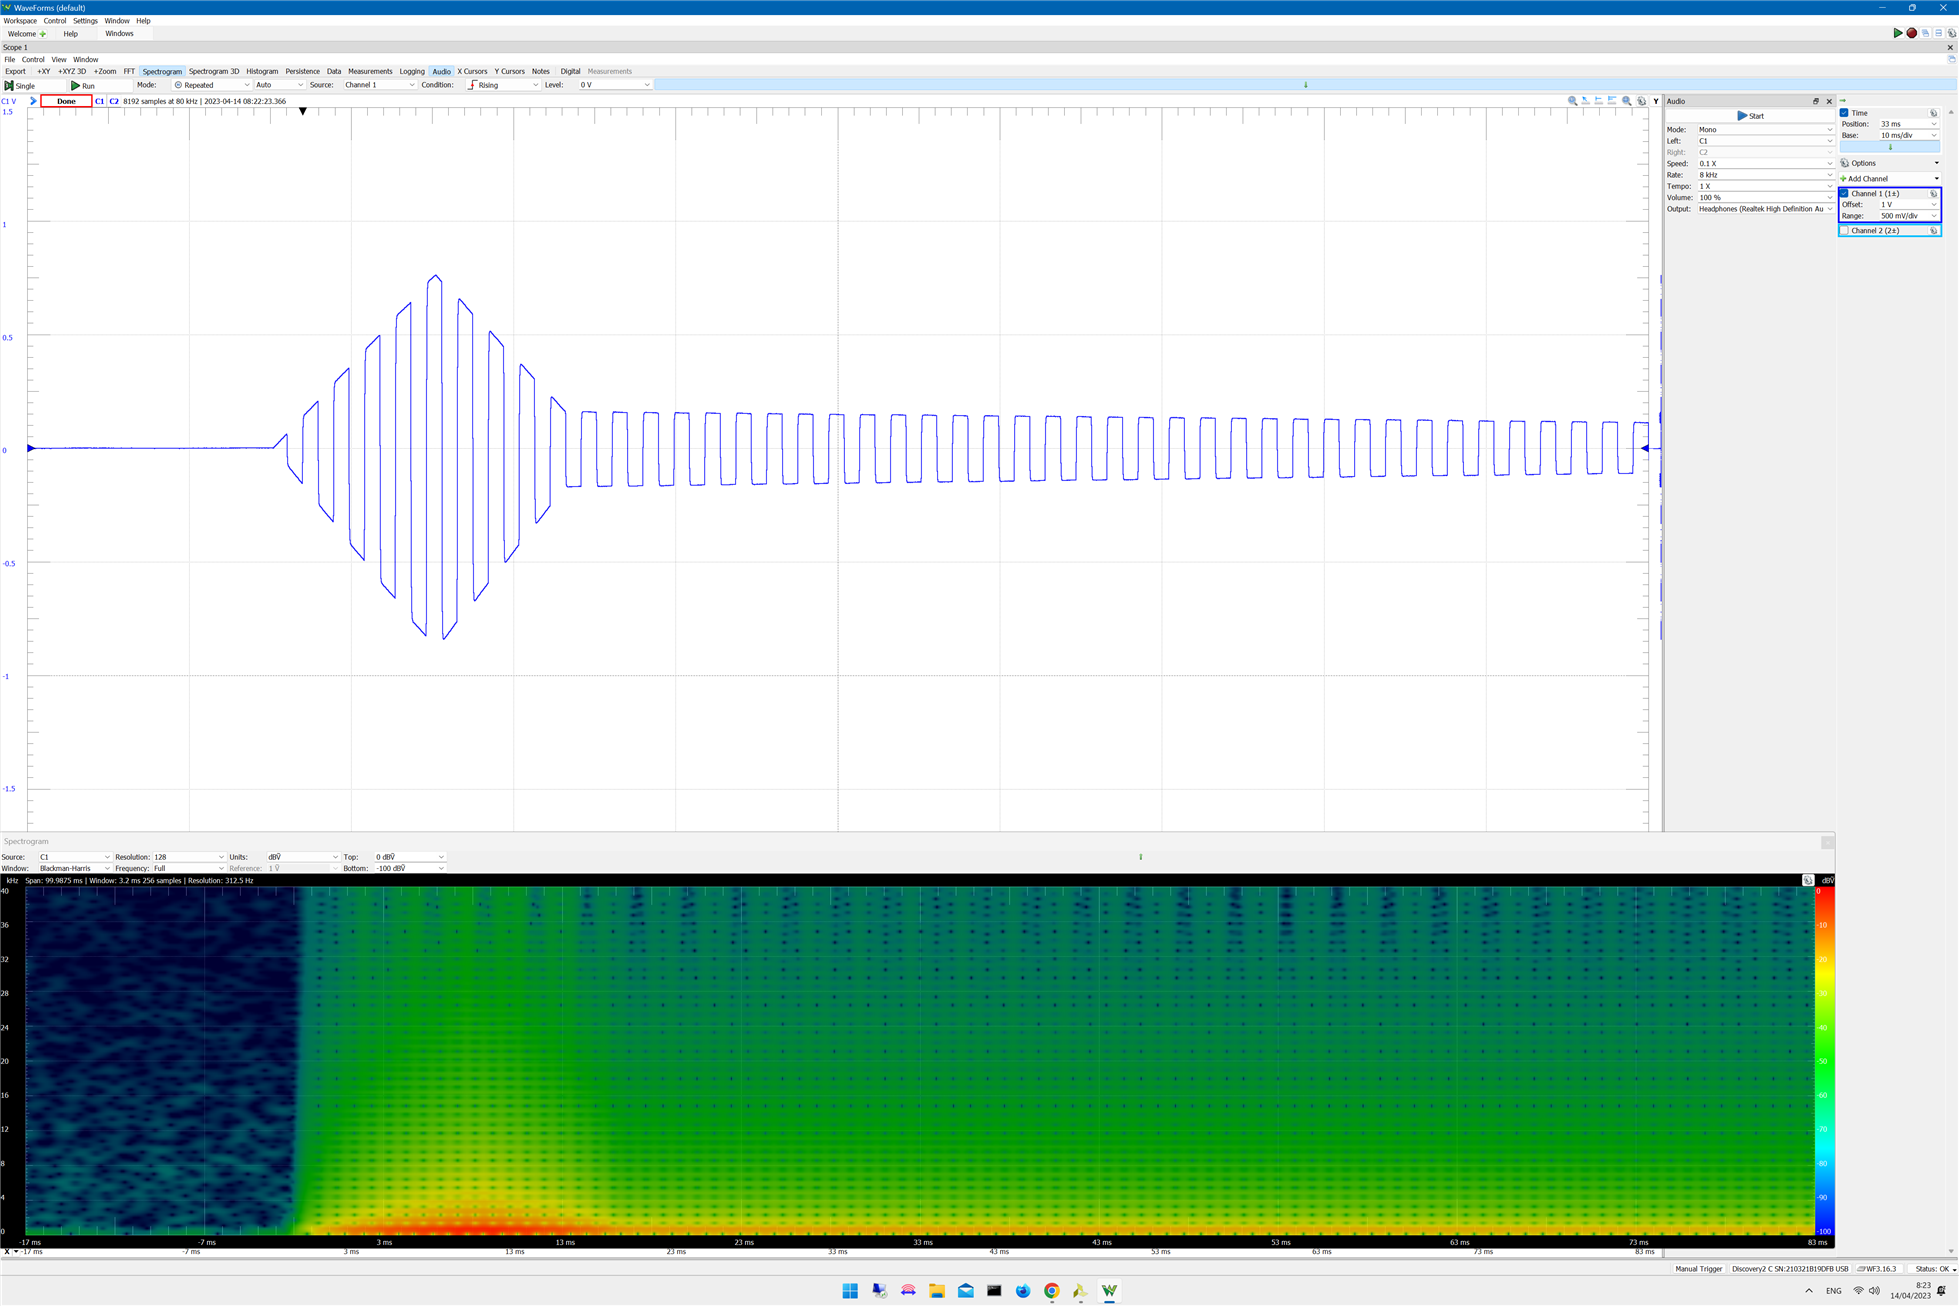The width and height of the screenshot is (1959, 1306).
Task: Open the trigger Level 0 V dropdown
Action: 615,85
